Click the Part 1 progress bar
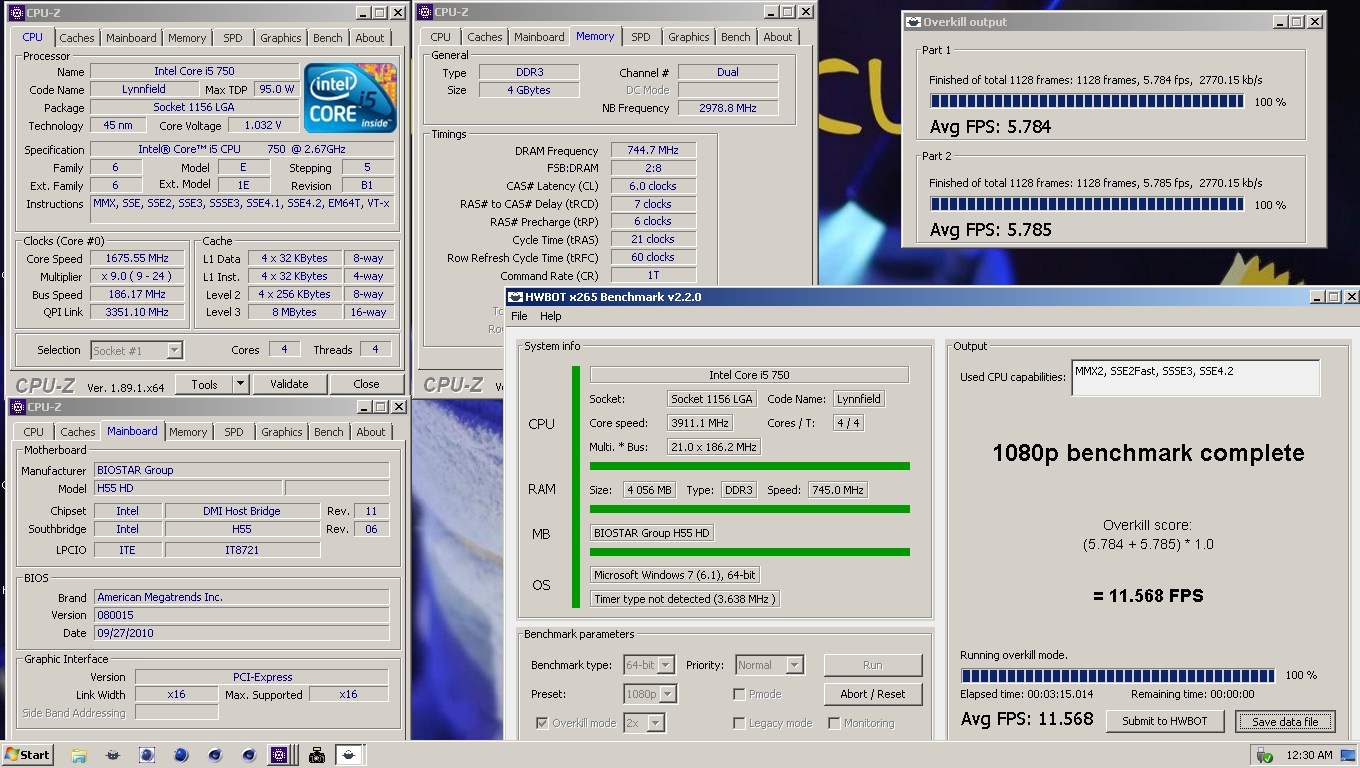The height and width of the screenshot is (768, 1360). [1086, 101]
